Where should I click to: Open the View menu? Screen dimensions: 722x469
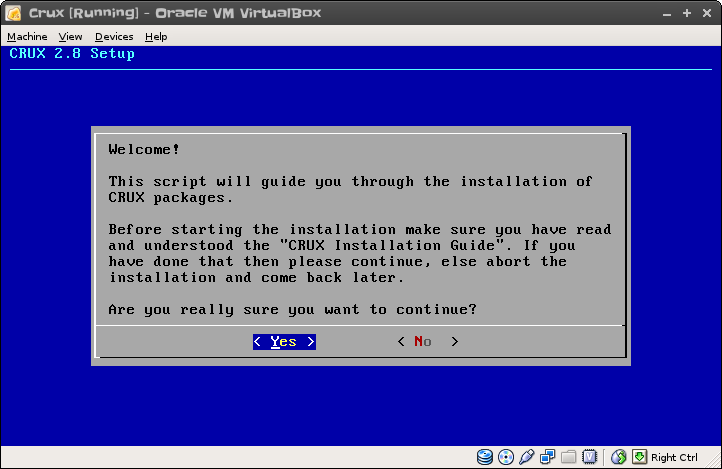point(70,36)
